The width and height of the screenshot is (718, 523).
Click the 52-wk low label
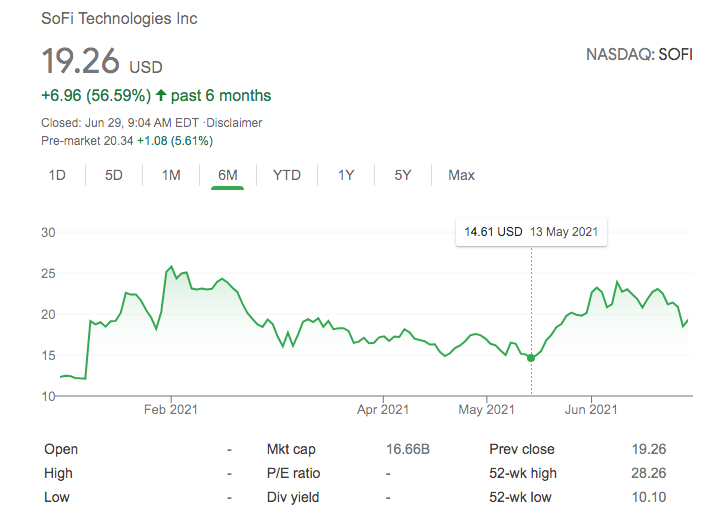click(520, 497)
